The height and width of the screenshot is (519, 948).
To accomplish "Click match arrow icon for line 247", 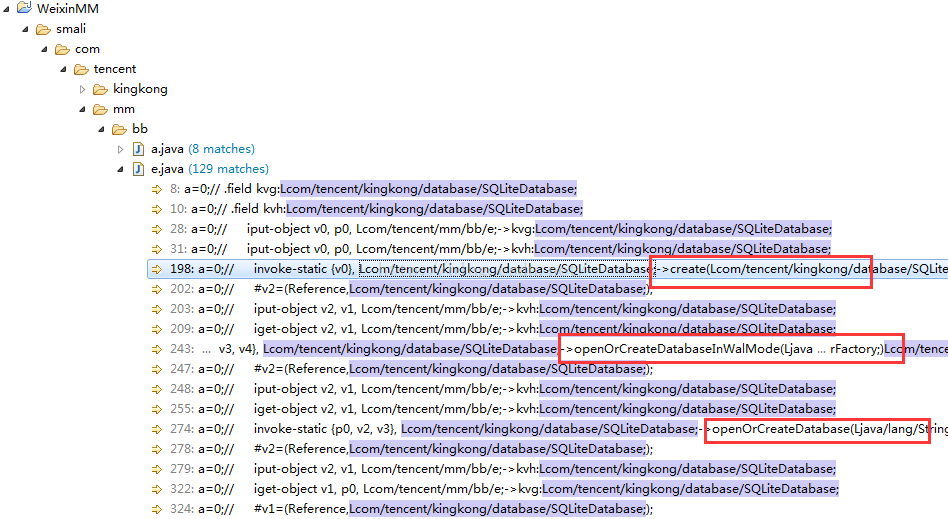I will [157, 369].
